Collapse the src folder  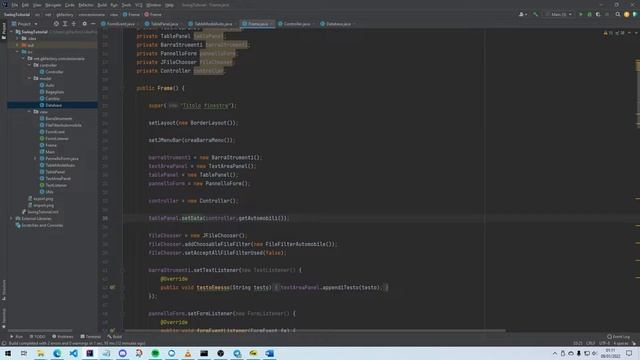point(18,52)
